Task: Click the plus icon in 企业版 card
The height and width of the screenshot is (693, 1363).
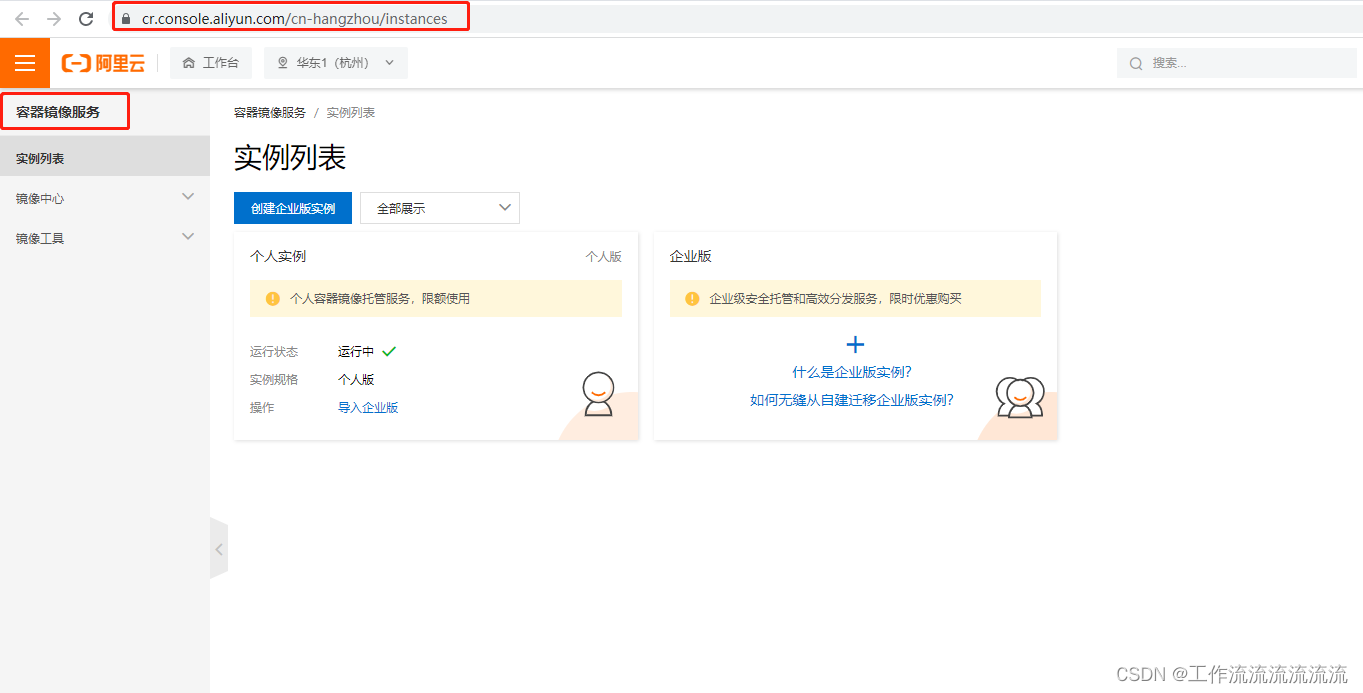Action: coord(855,345)
